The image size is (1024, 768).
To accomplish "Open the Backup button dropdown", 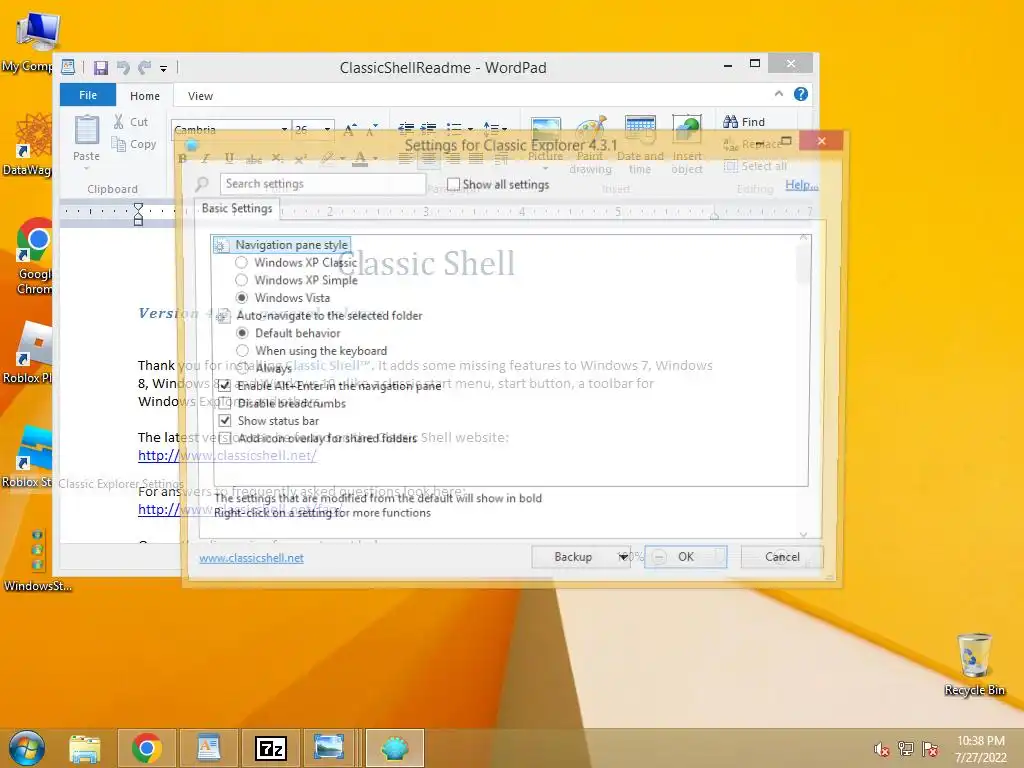I will click(623, 557).
